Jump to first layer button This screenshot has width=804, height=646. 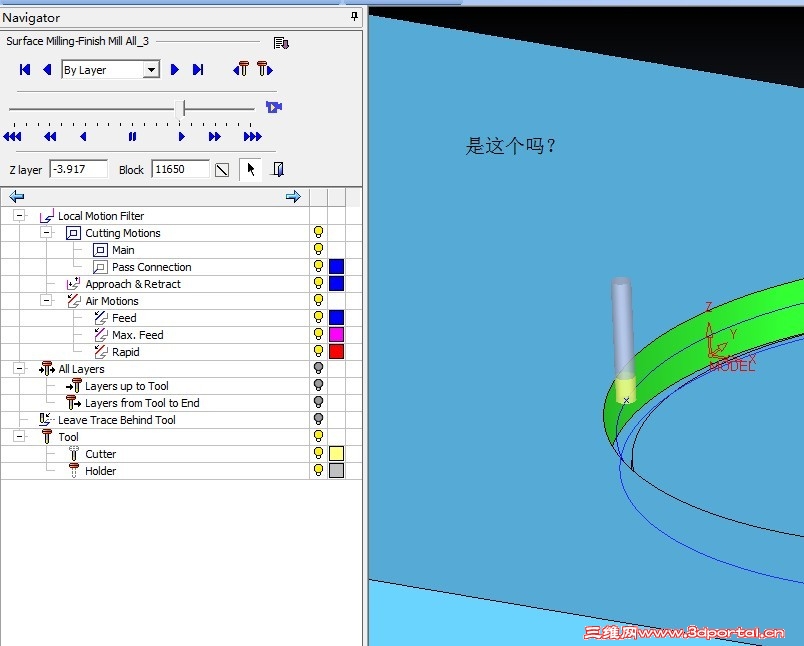25,70
